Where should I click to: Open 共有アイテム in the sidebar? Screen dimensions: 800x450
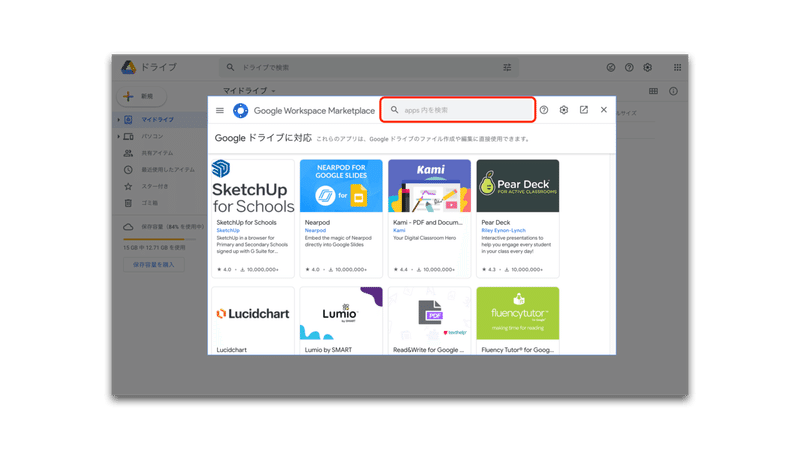point(159,153)
